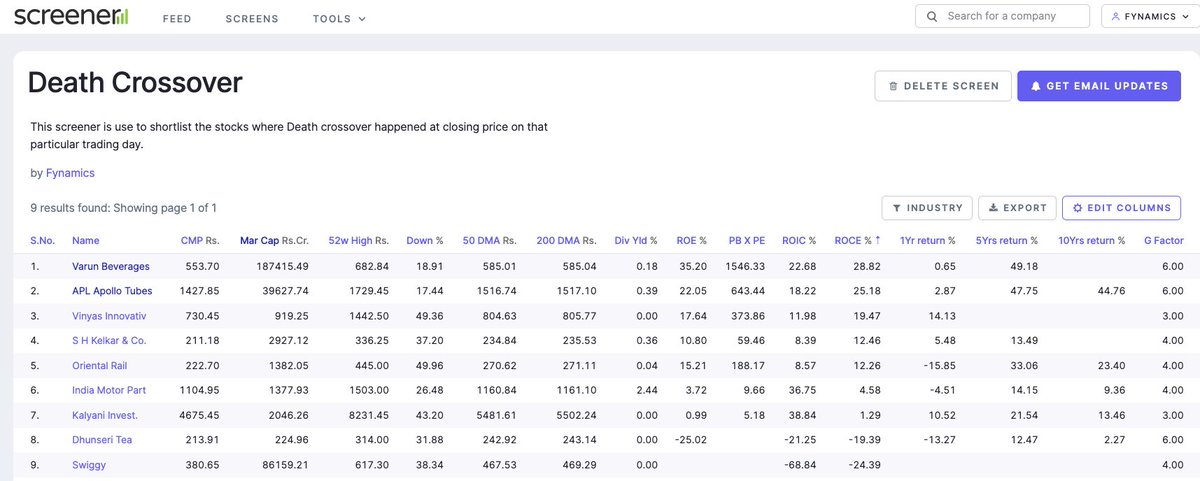Sort by the Name column header
This screenshot has height=481, width=1200.
pos(86,240)
